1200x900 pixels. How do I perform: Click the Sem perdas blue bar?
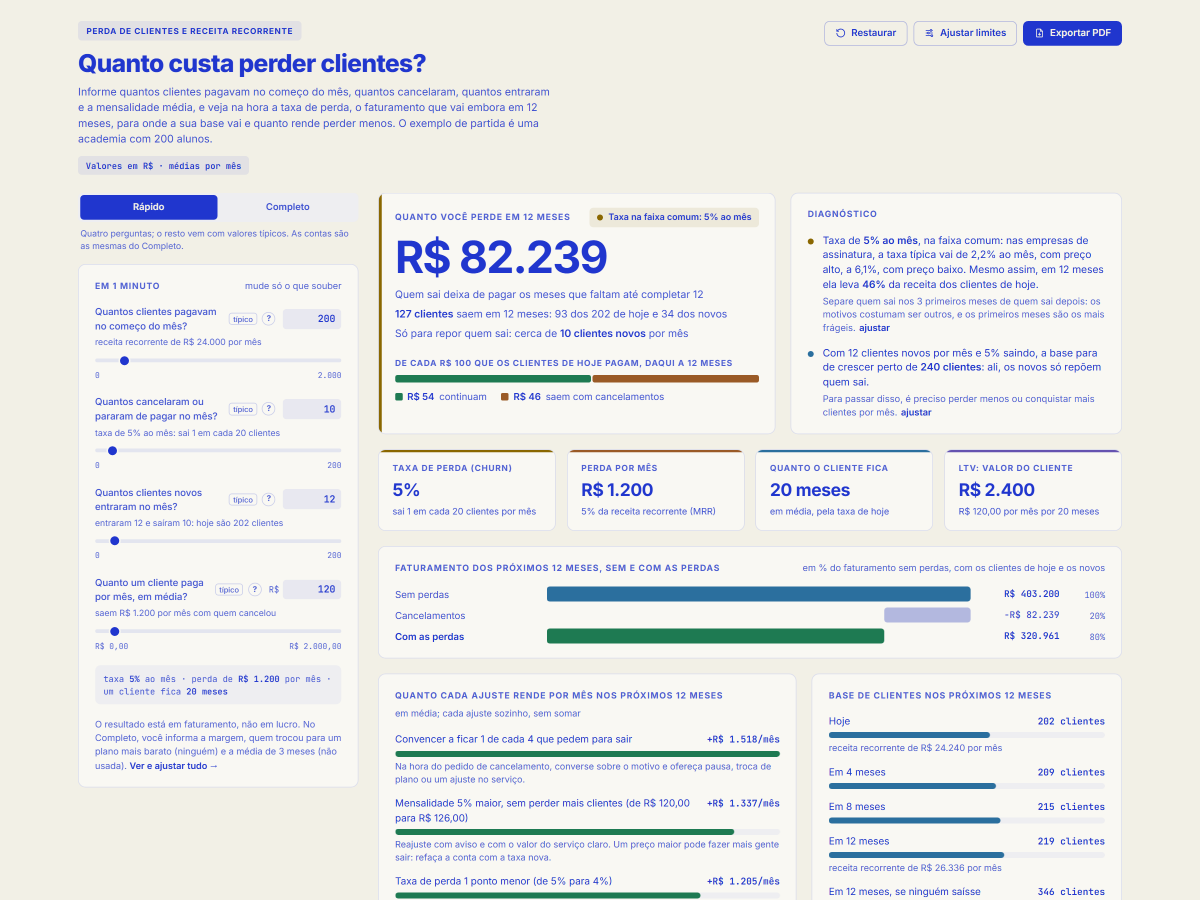[758, 594]
